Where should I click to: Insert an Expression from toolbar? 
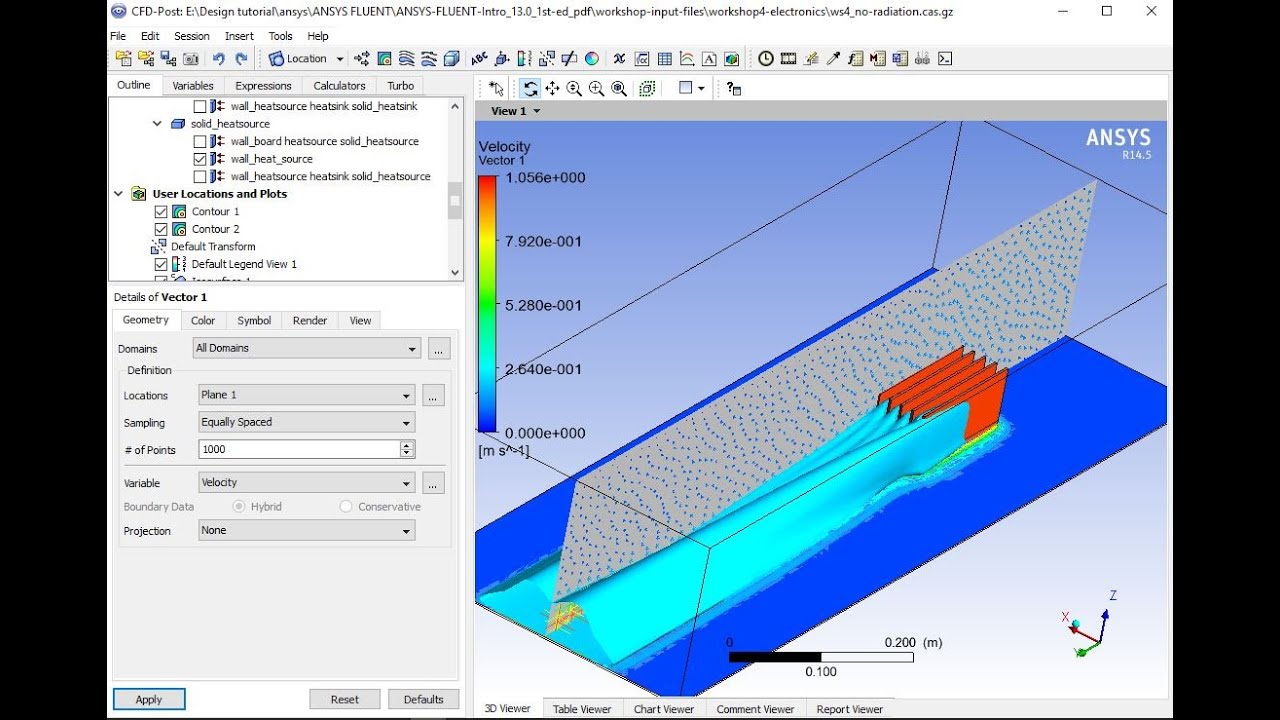click(641, 59)
